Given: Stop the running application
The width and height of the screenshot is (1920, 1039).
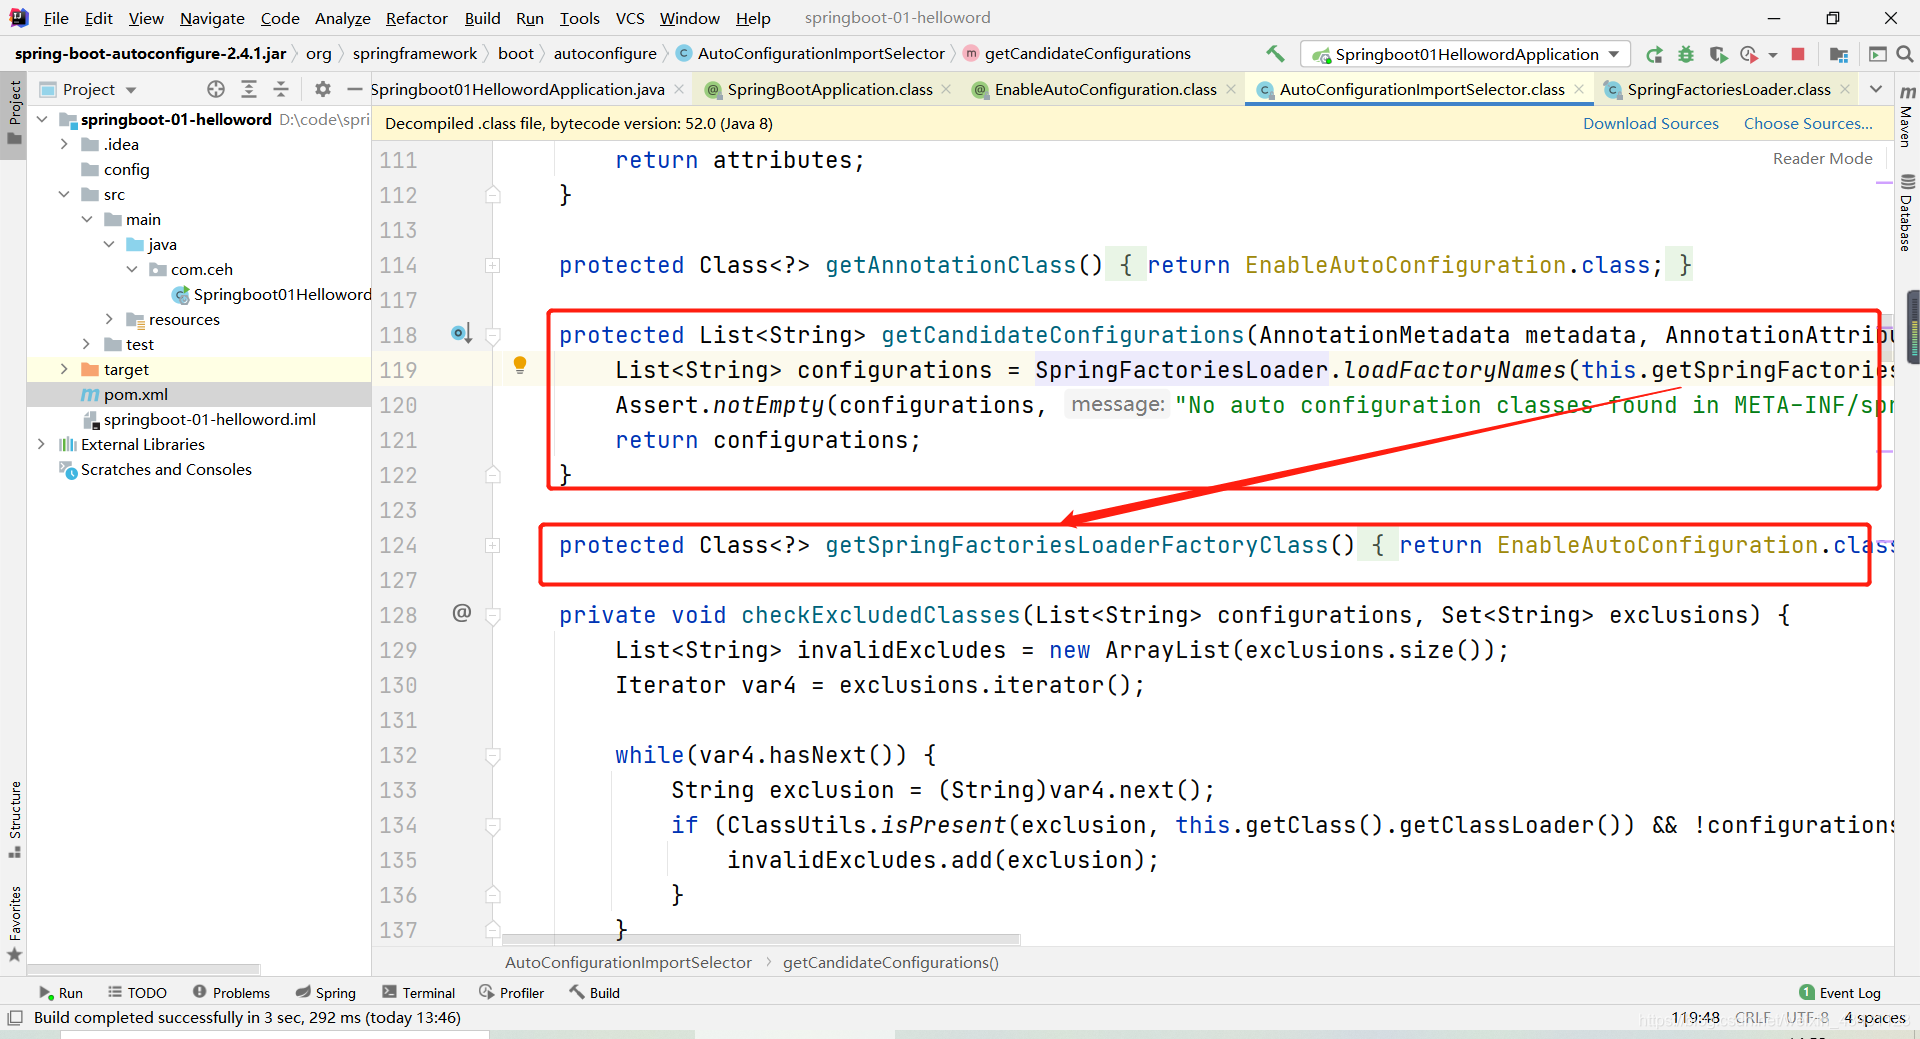Looking at the screenshot, I should 1798,54.
